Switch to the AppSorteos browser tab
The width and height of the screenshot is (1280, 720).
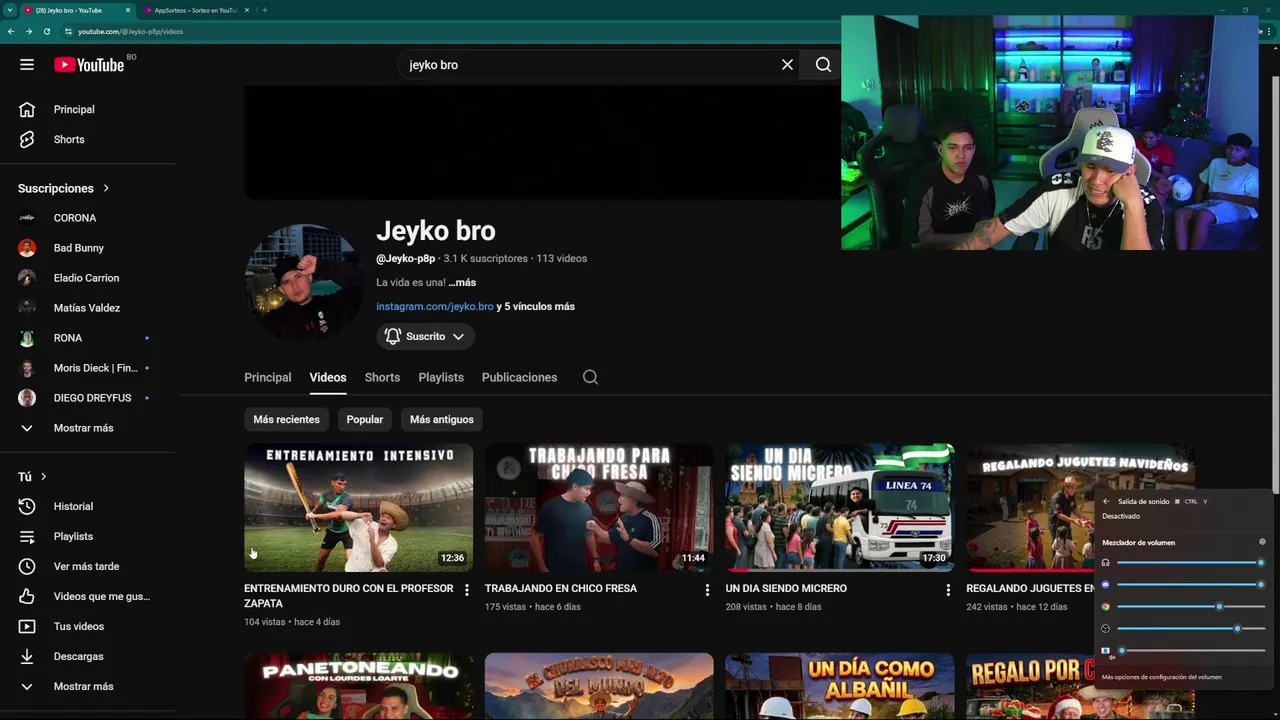[195, 10]
